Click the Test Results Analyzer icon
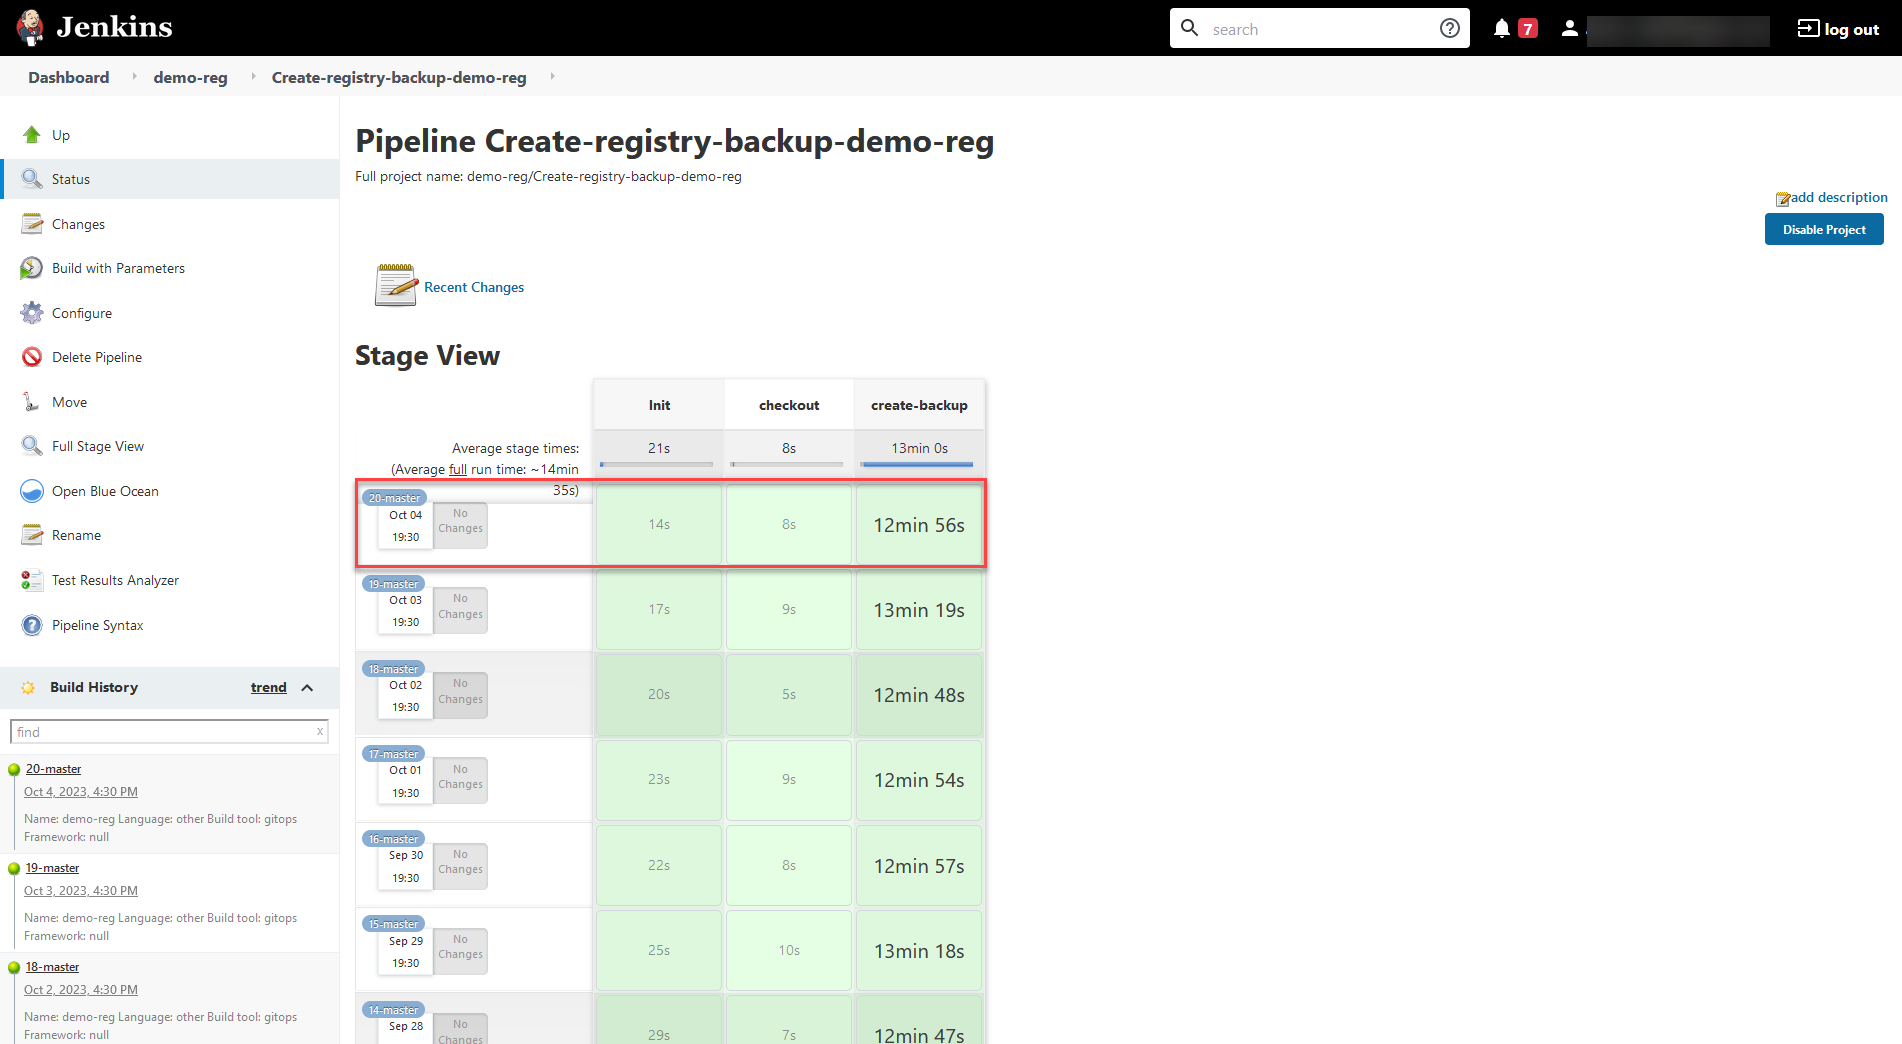 point(32,580)
